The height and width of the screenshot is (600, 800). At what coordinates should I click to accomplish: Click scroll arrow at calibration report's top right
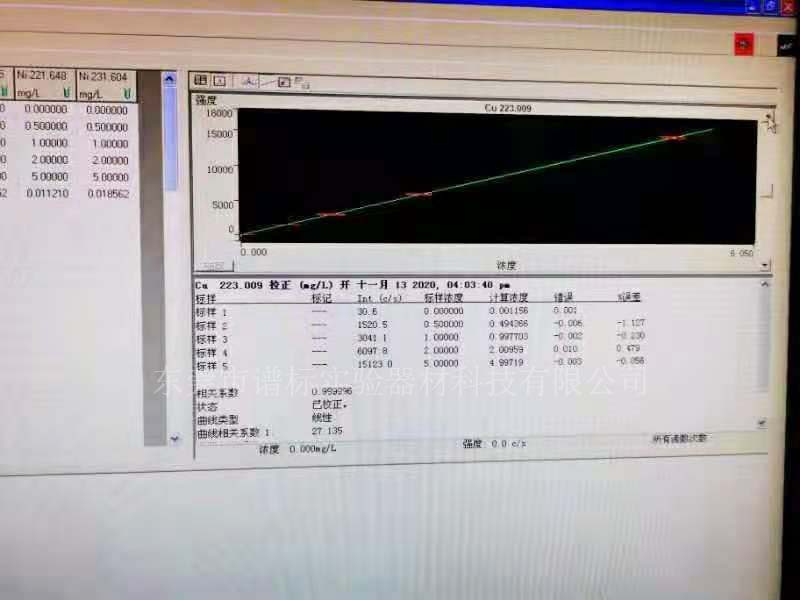click(765, 284)
